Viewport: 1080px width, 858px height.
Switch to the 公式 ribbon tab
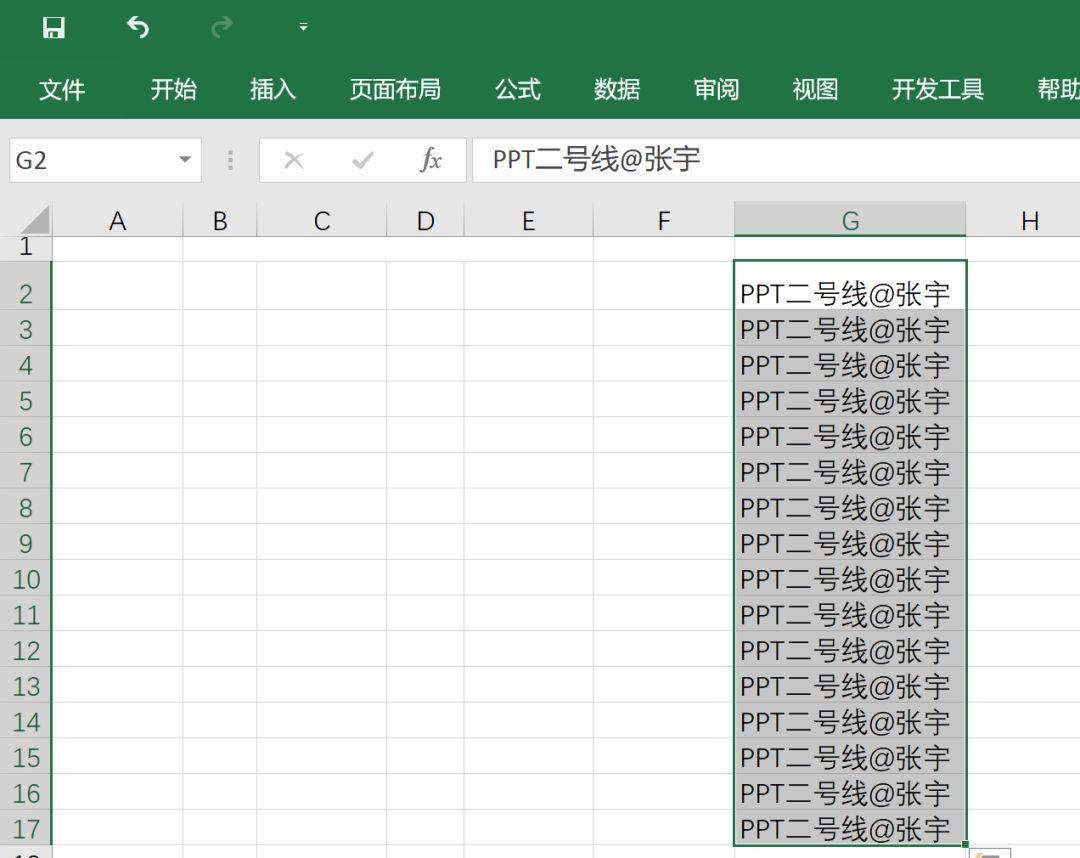518,90
